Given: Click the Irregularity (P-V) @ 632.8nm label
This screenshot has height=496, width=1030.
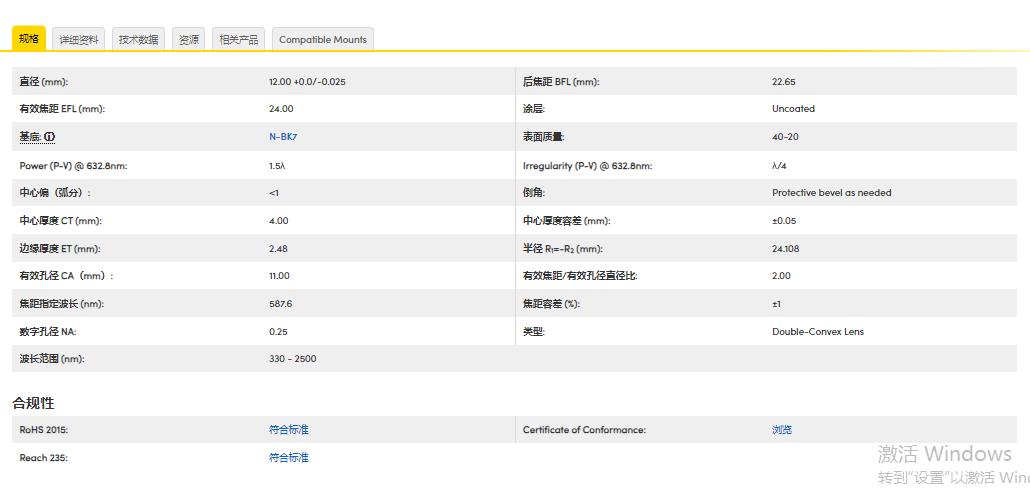Looking at the screenshot, I should click(x=587, y=166).
